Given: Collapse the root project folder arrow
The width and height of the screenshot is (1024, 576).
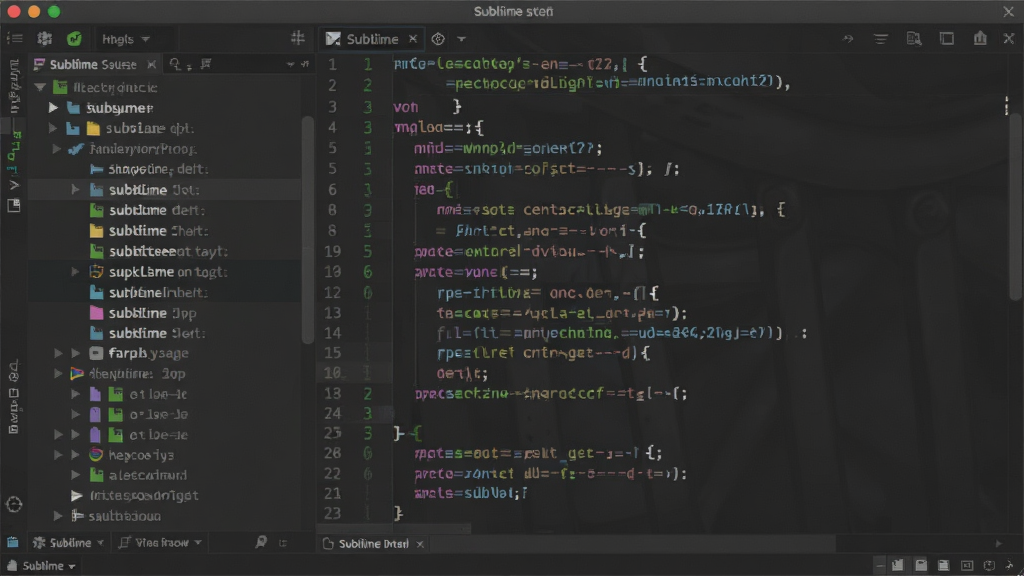Looking at the screenshot, I should (40, 87).
